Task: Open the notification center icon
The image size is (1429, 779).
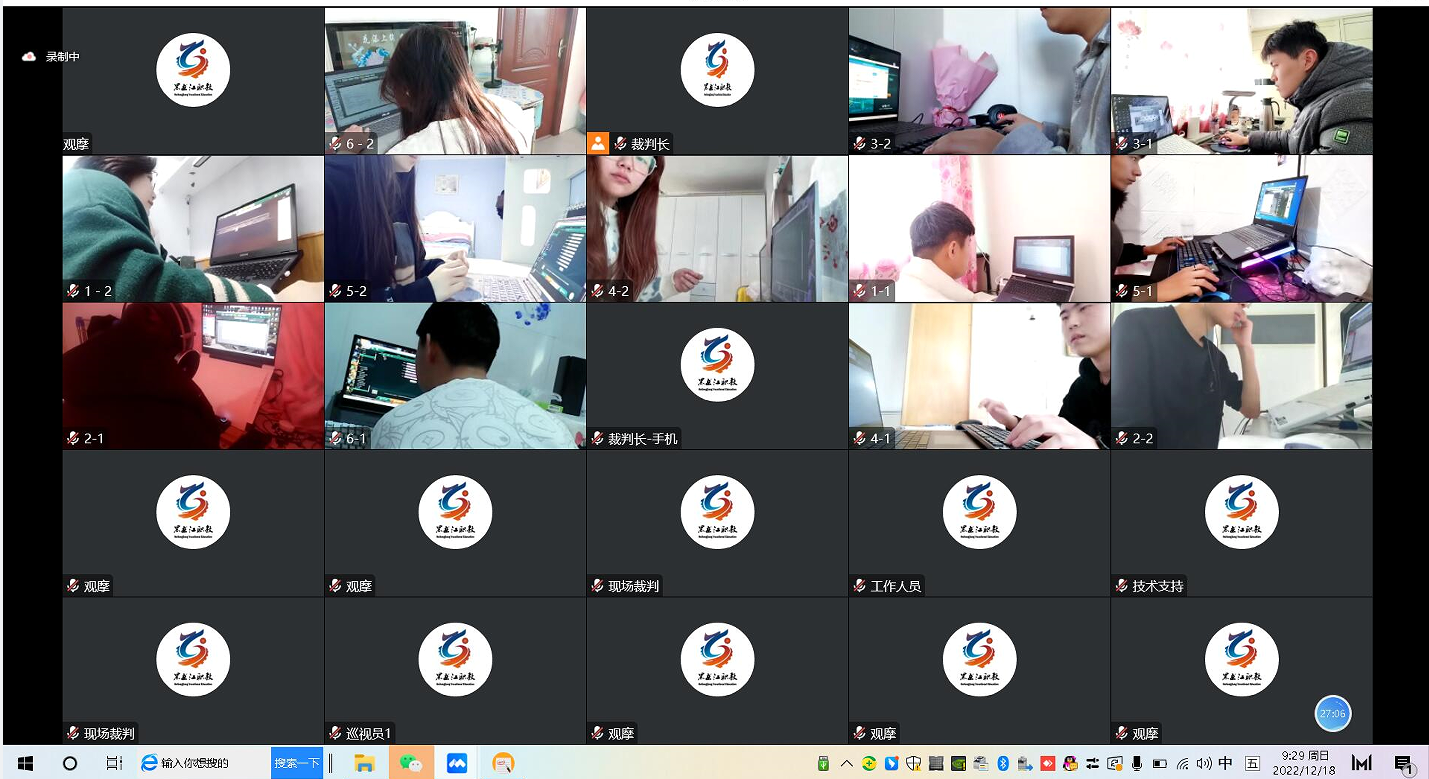Action: [1403, 763]
